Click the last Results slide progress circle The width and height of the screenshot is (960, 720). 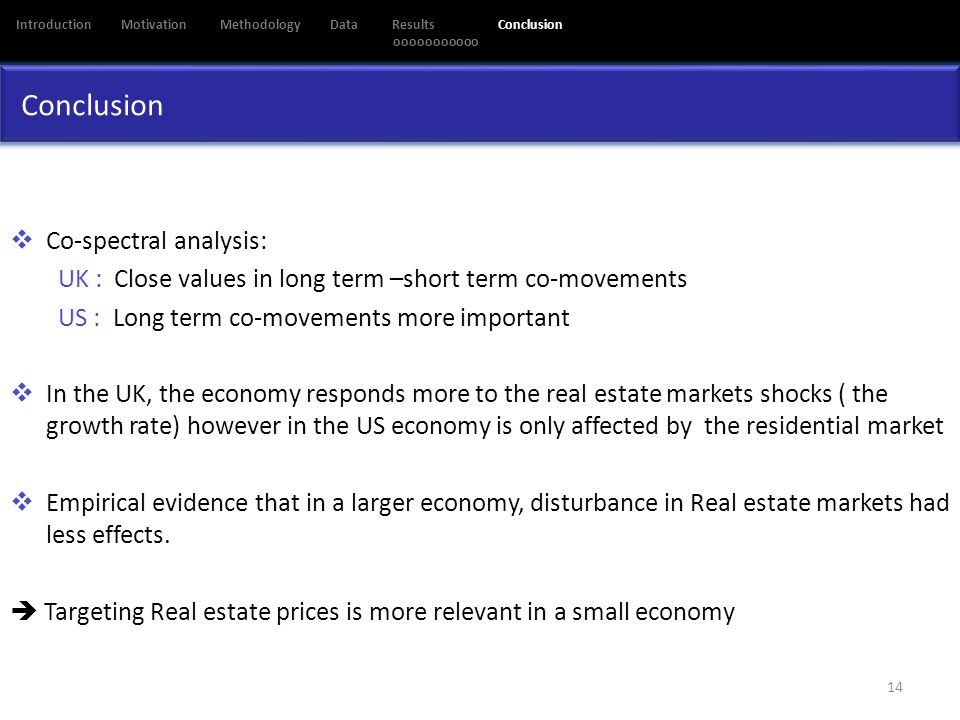pos(474,42)
